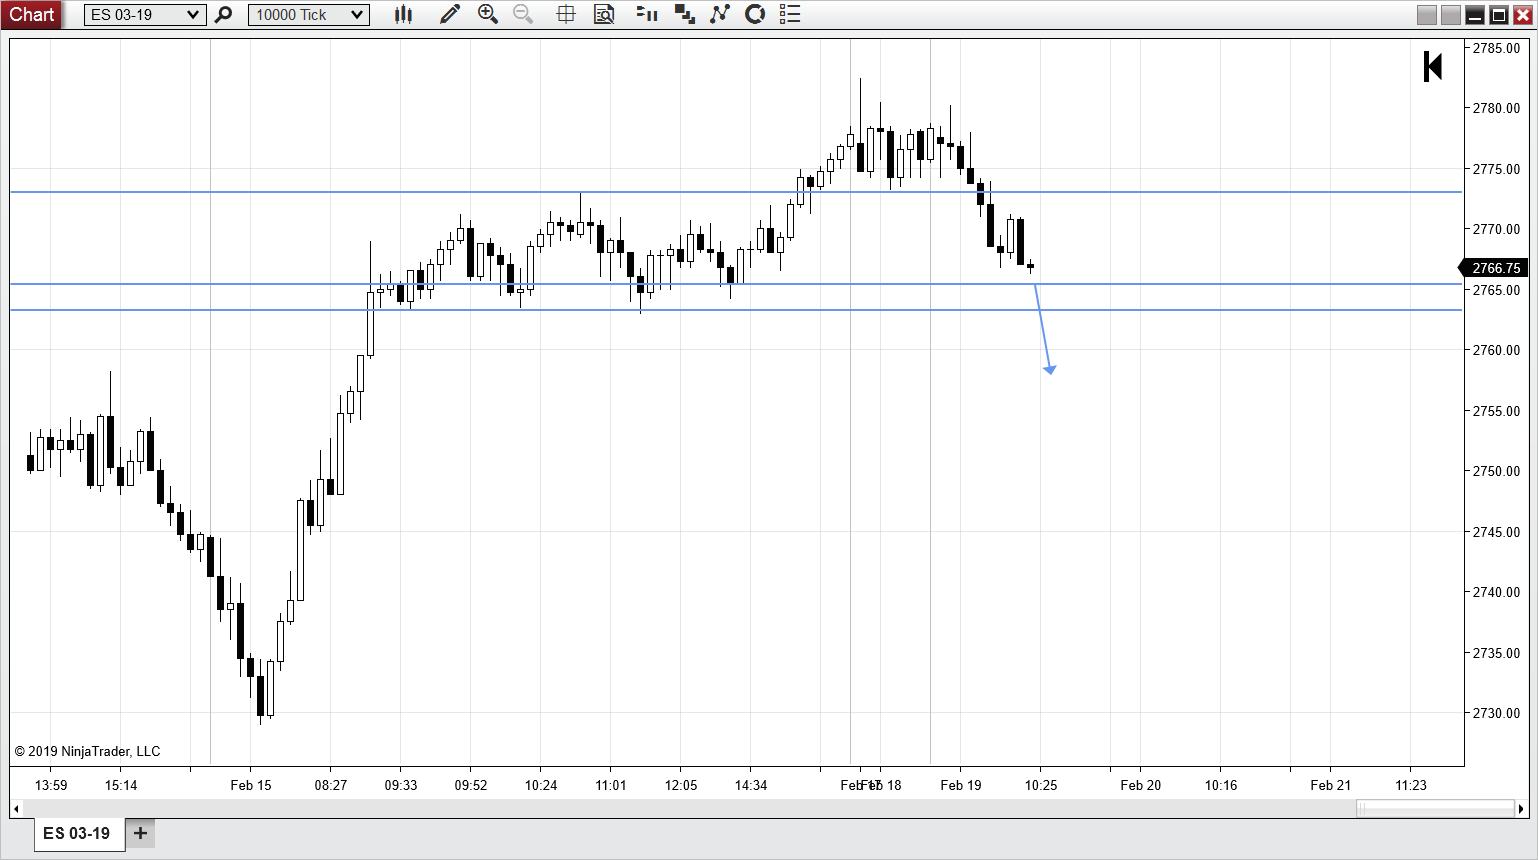Click the 09:33 time axis label
The image size is (1538, 860).
pyautogui.click(x=401, y=785)
